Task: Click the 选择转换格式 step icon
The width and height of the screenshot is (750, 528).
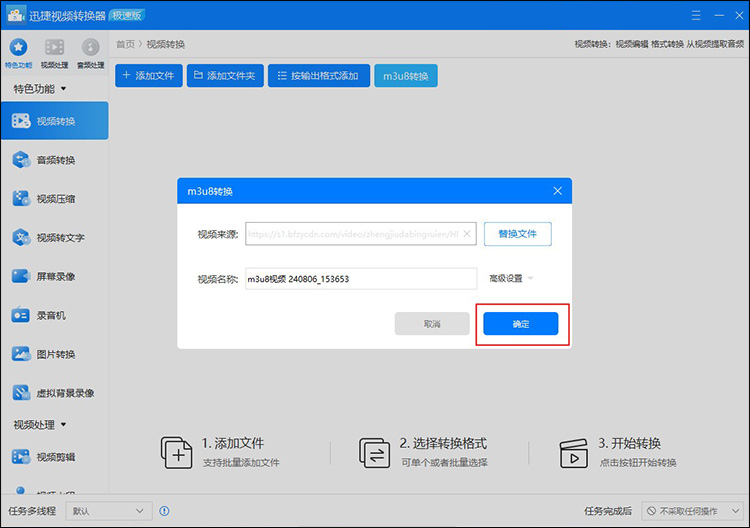Action: pos(374,452)
